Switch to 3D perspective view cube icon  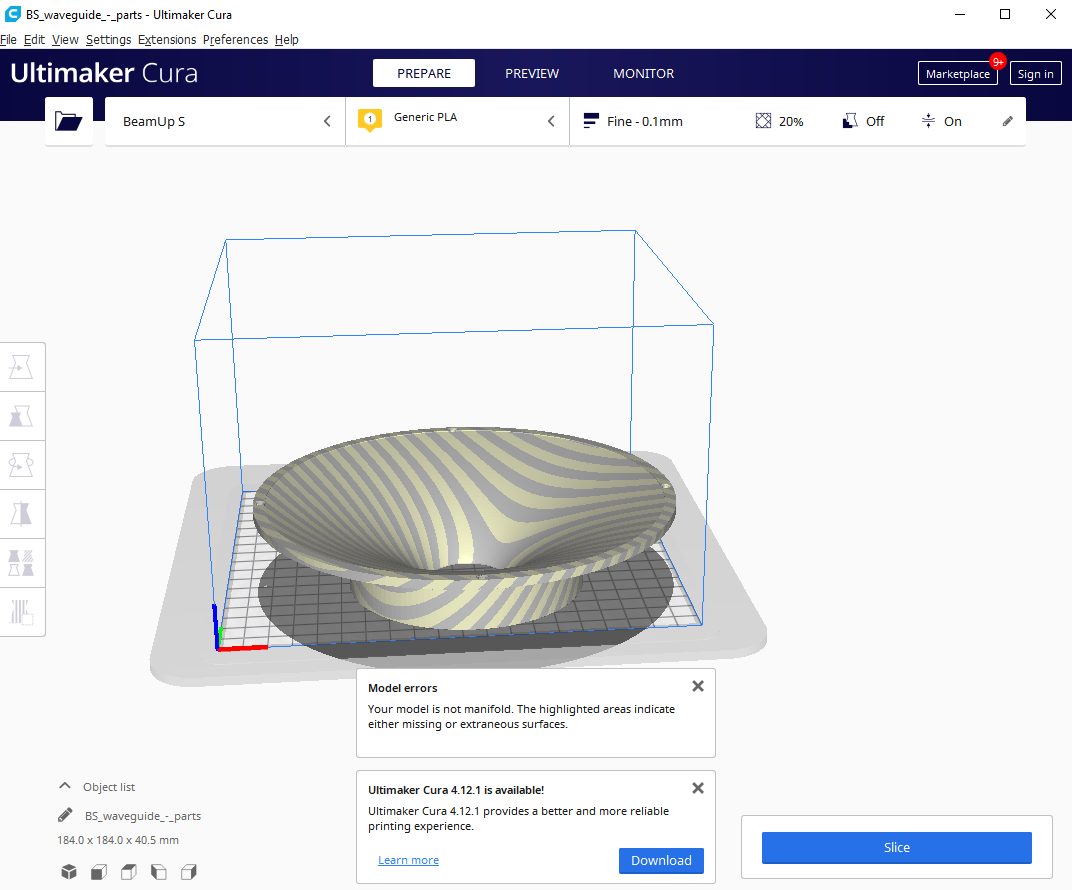click(69, 872)
